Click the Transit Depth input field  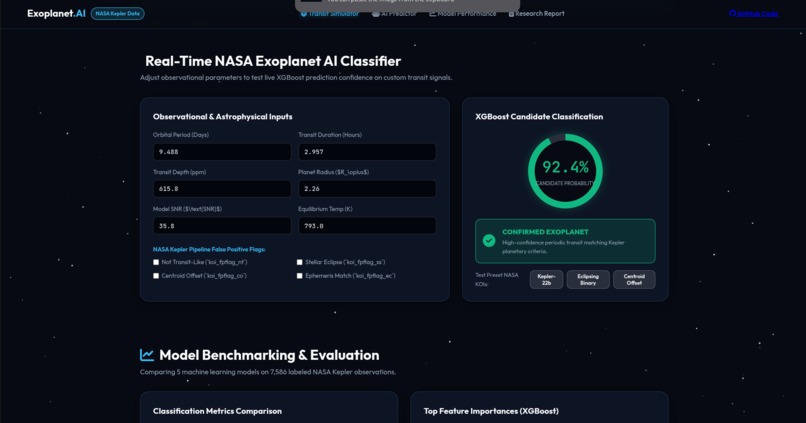pyautogui.click(x=222, y=189)
